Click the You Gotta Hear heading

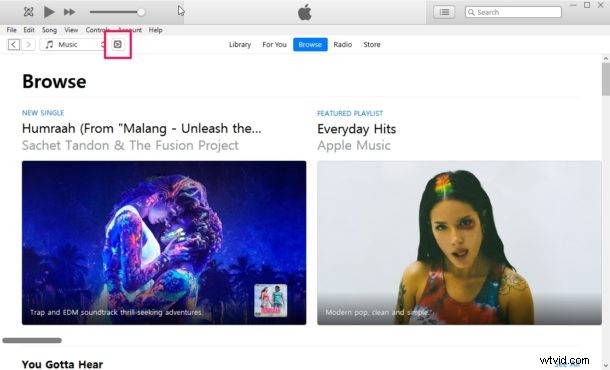point(62,365)
